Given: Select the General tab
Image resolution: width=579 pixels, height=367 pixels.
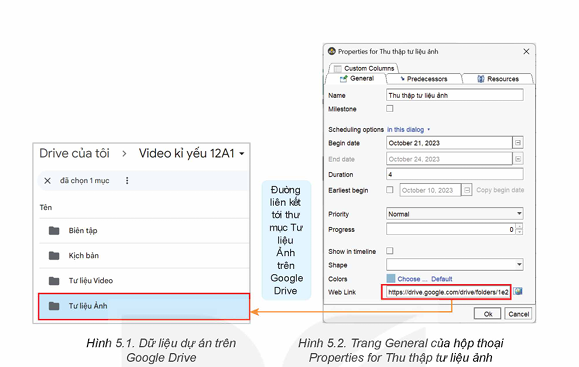Looking at the screenshot, I should pyautogui.click(x=356, y=79).
